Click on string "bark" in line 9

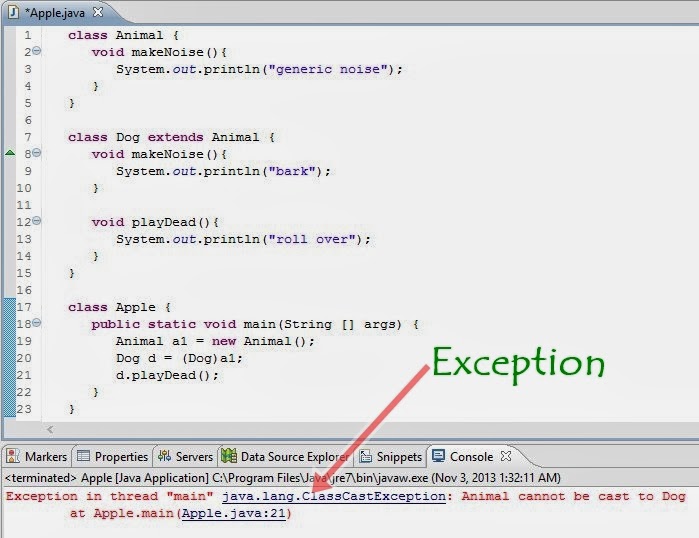[292, 171]
